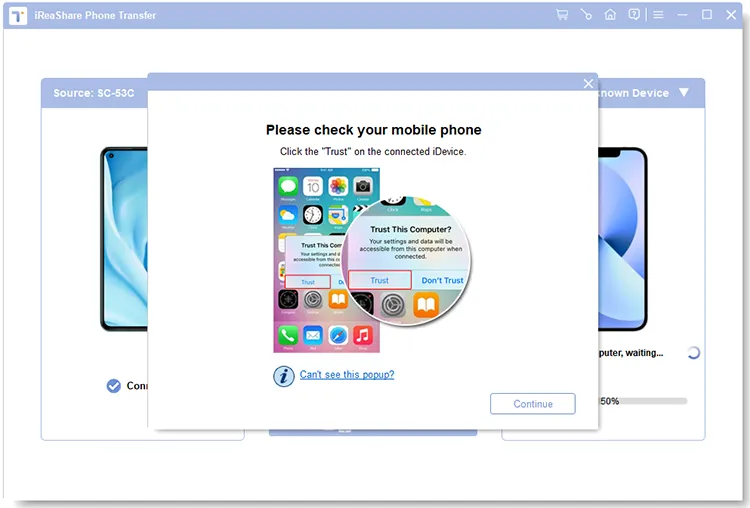The image size is (750, 508).
Task: Go to the home icon in title bar
Action: click(x=610, y=15)
